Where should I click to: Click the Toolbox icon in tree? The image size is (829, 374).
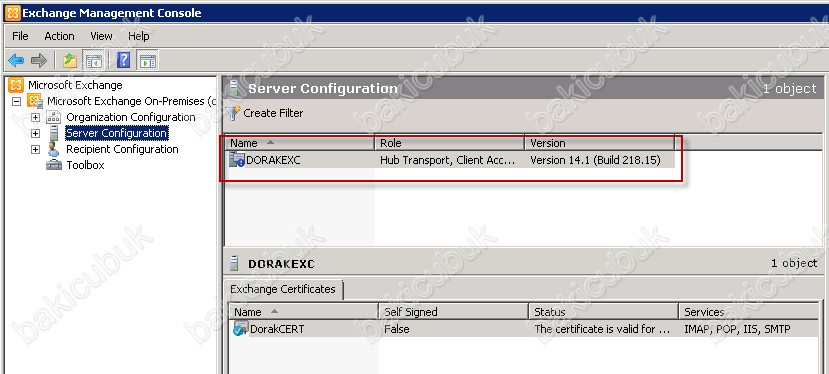coord(54,165)
